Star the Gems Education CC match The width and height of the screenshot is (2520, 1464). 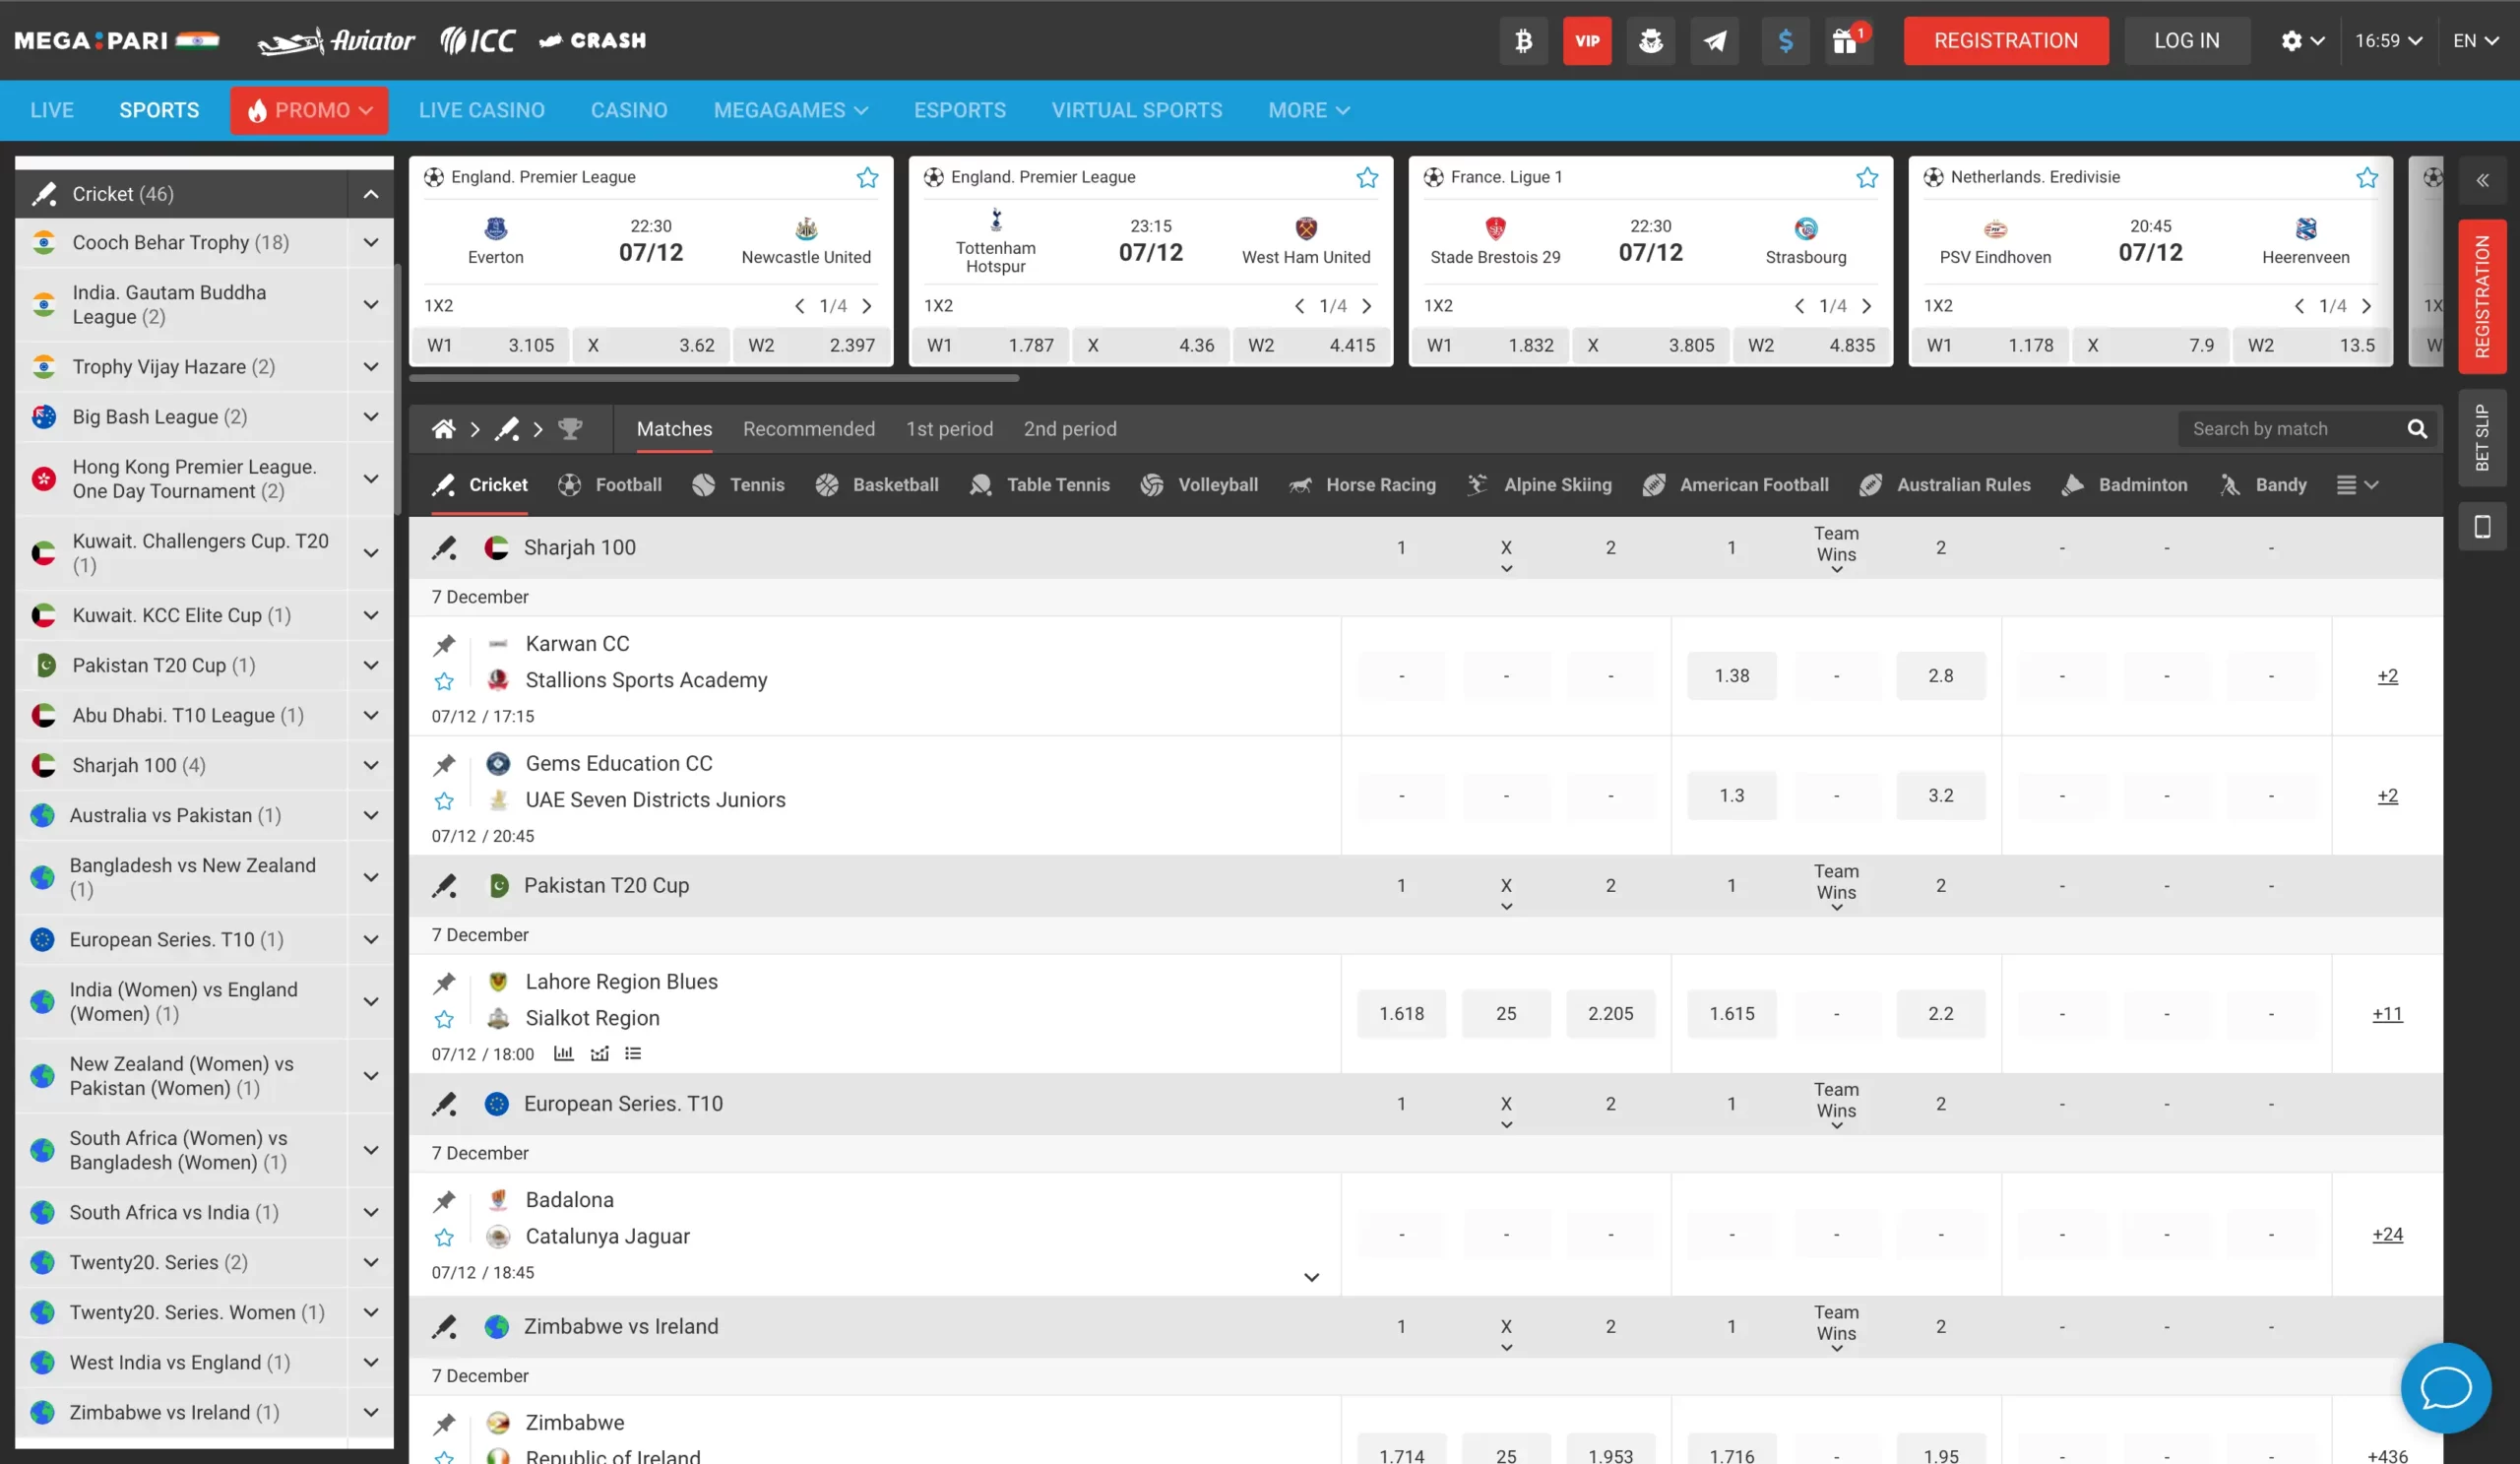pos(444,802)
